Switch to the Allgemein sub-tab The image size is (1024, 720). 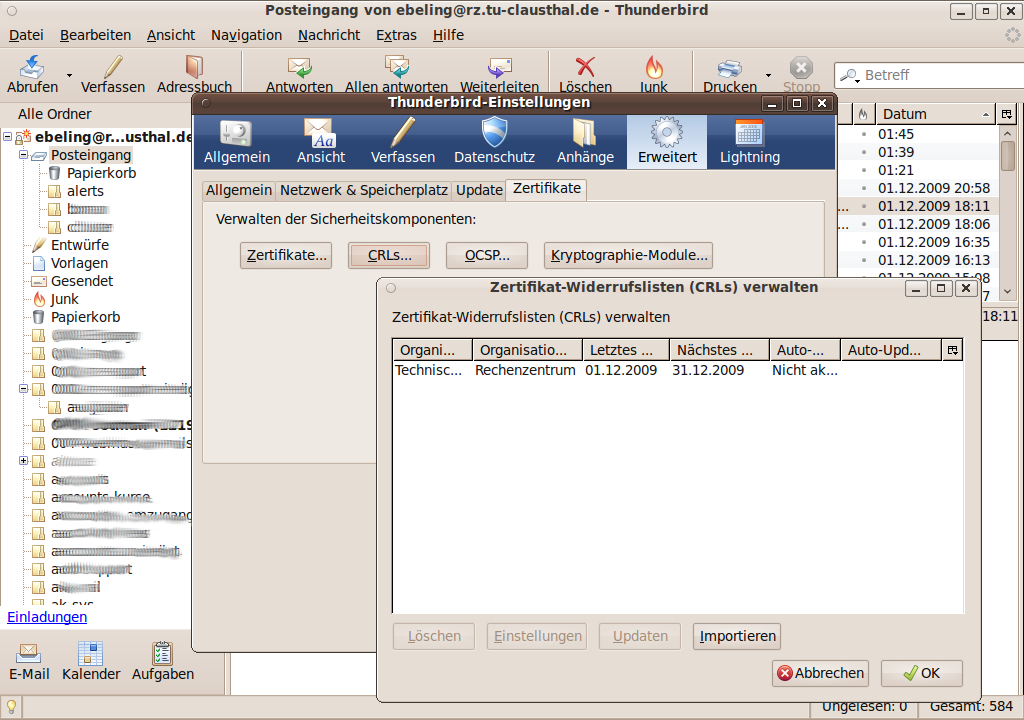coord(239,190)
